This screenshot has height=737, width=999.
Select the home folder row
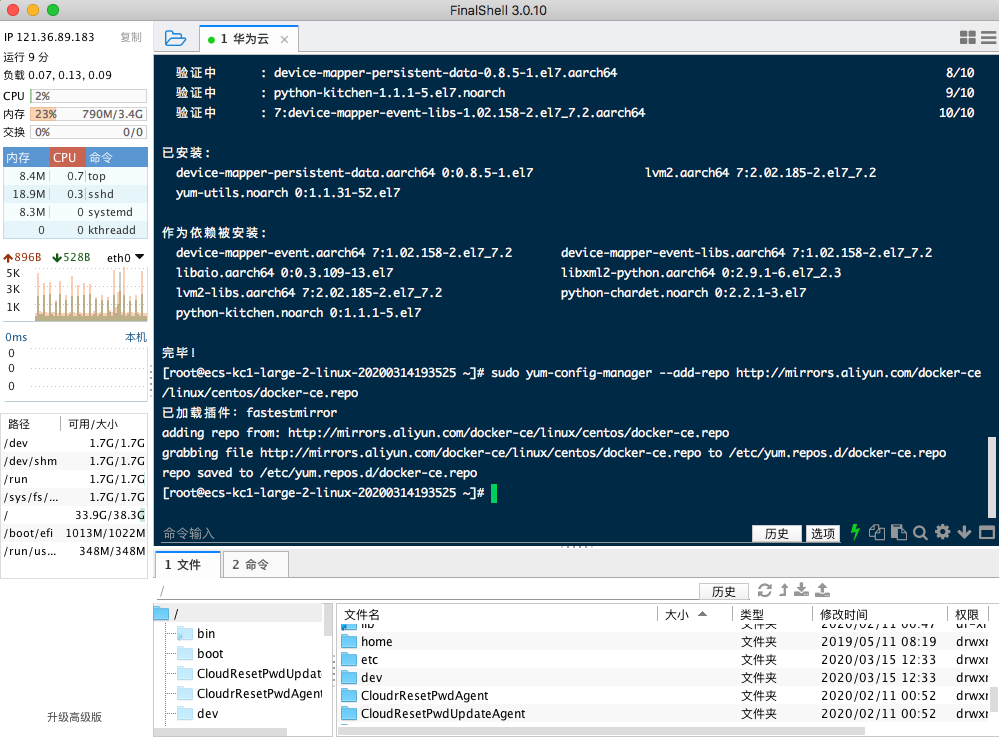tap(663, 641)
